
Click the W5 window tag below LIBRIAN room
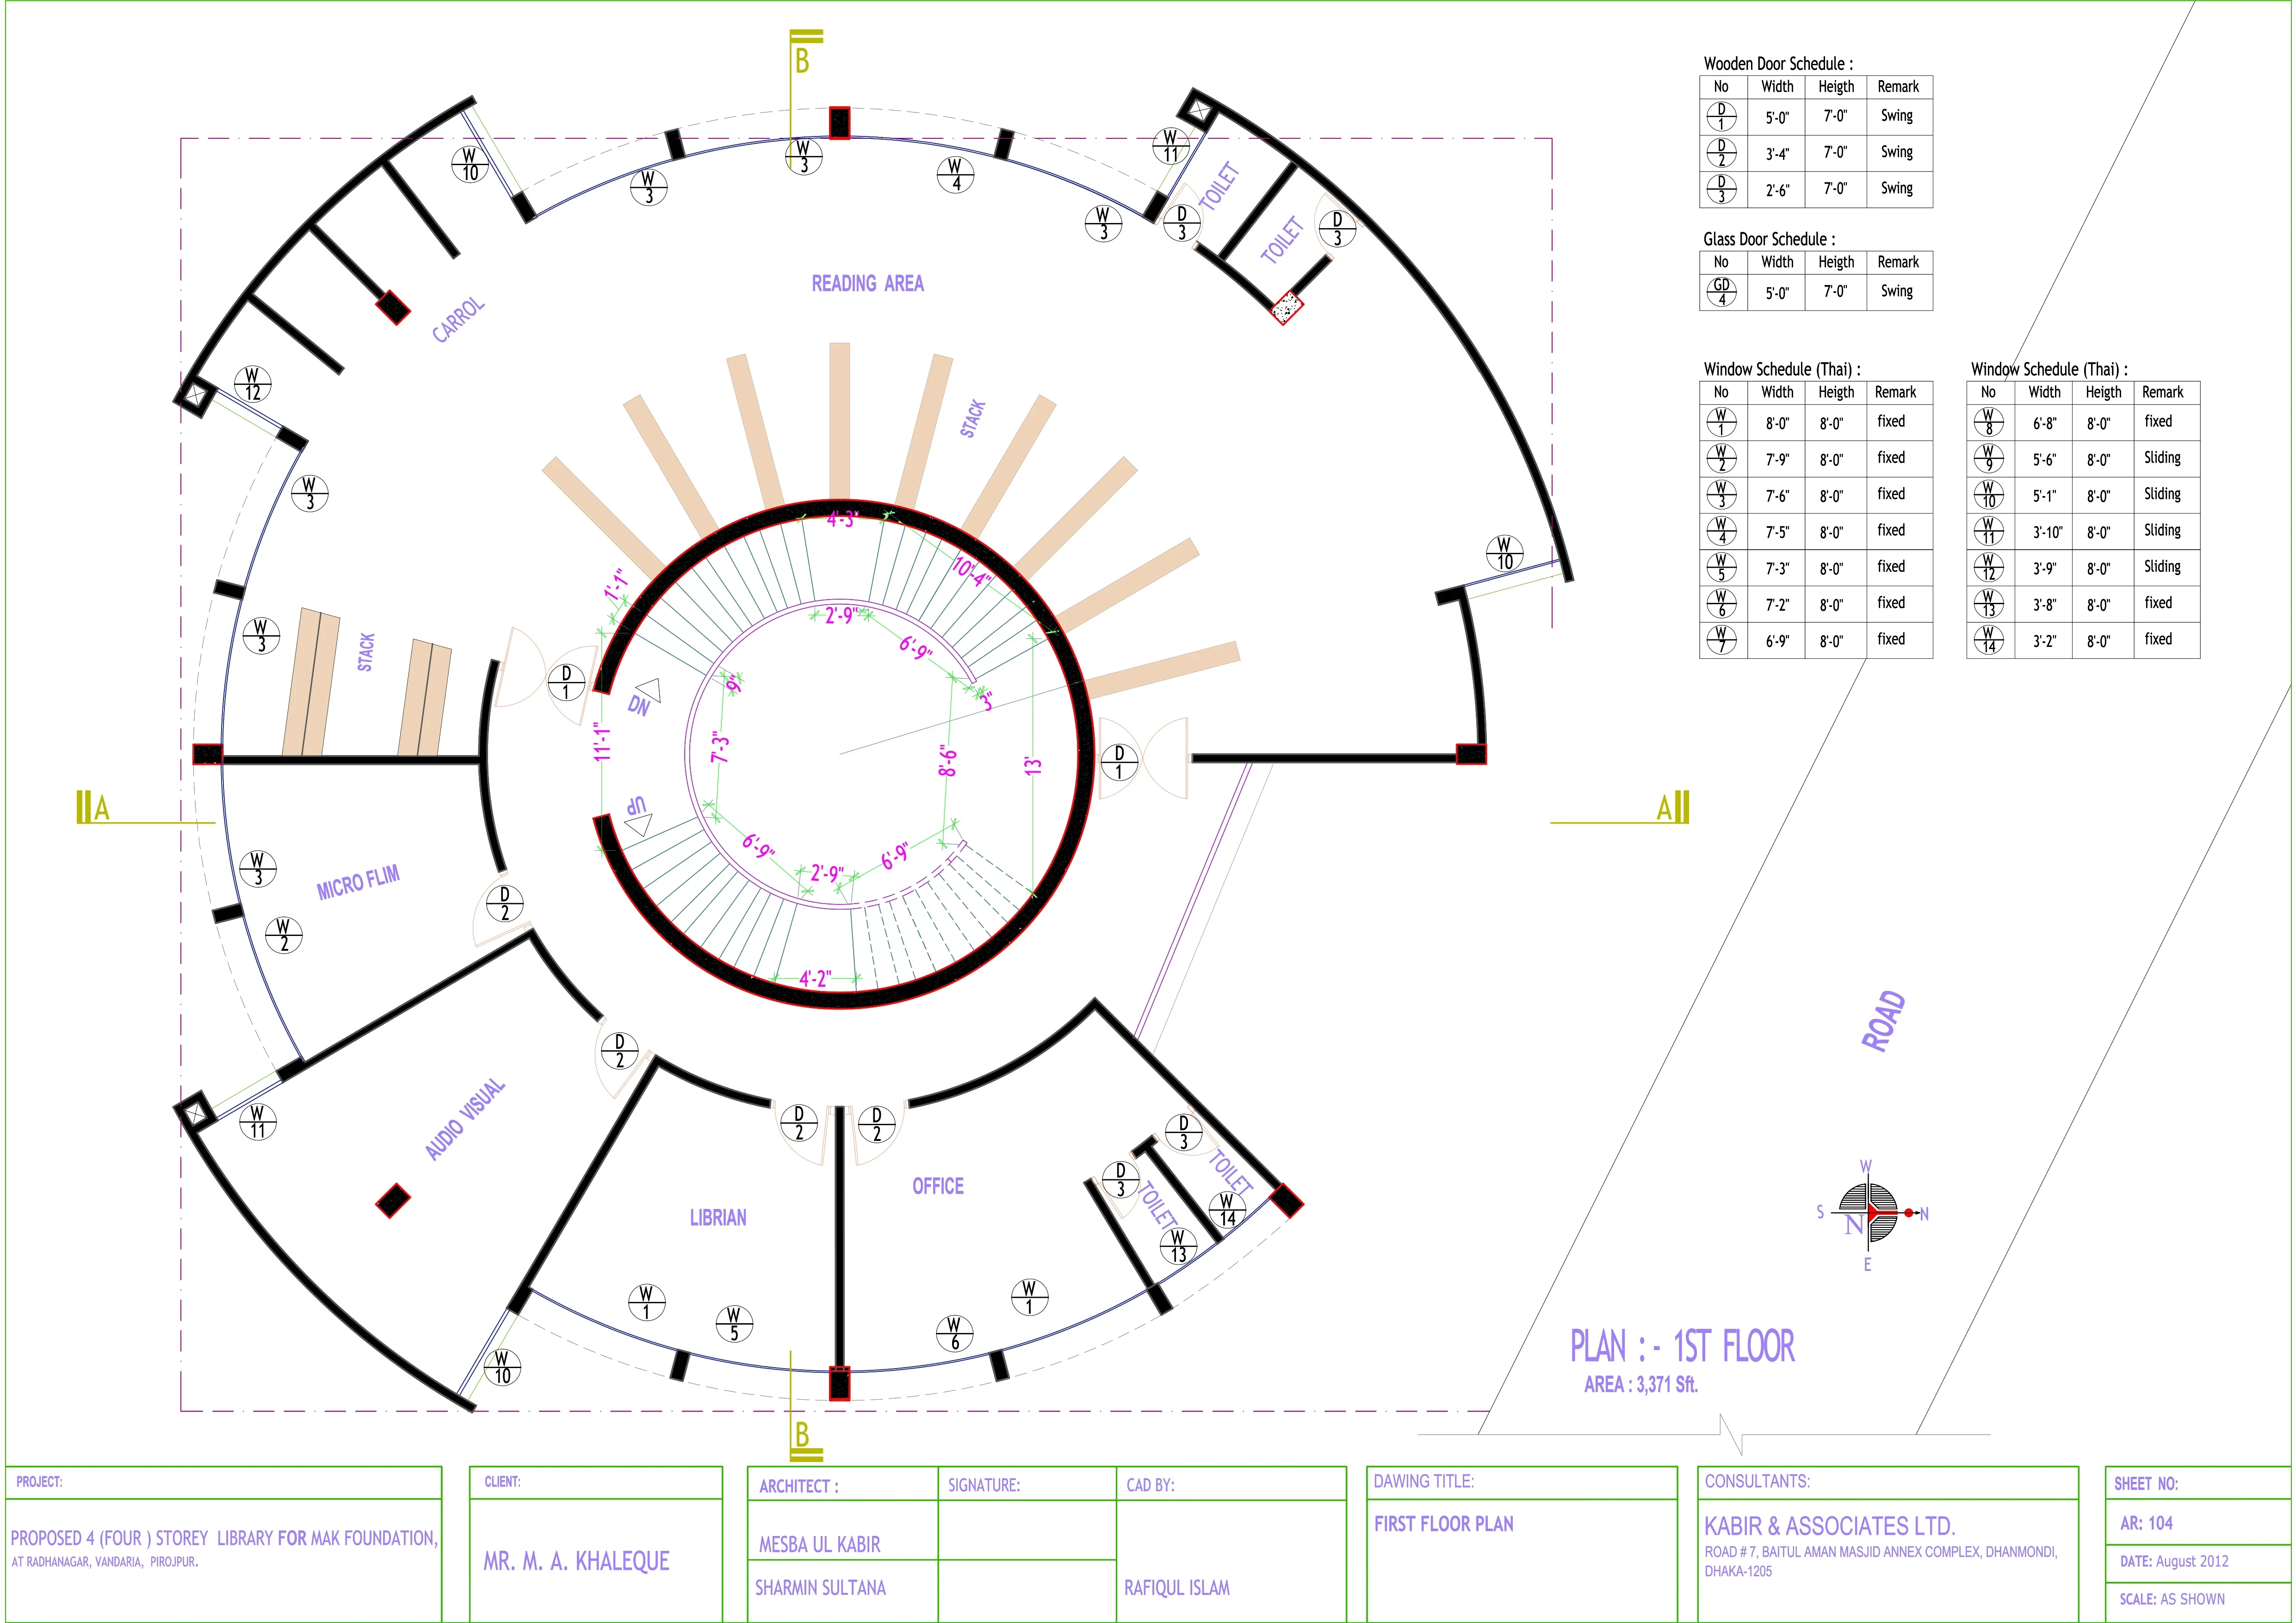click(x=734, y=1323)
